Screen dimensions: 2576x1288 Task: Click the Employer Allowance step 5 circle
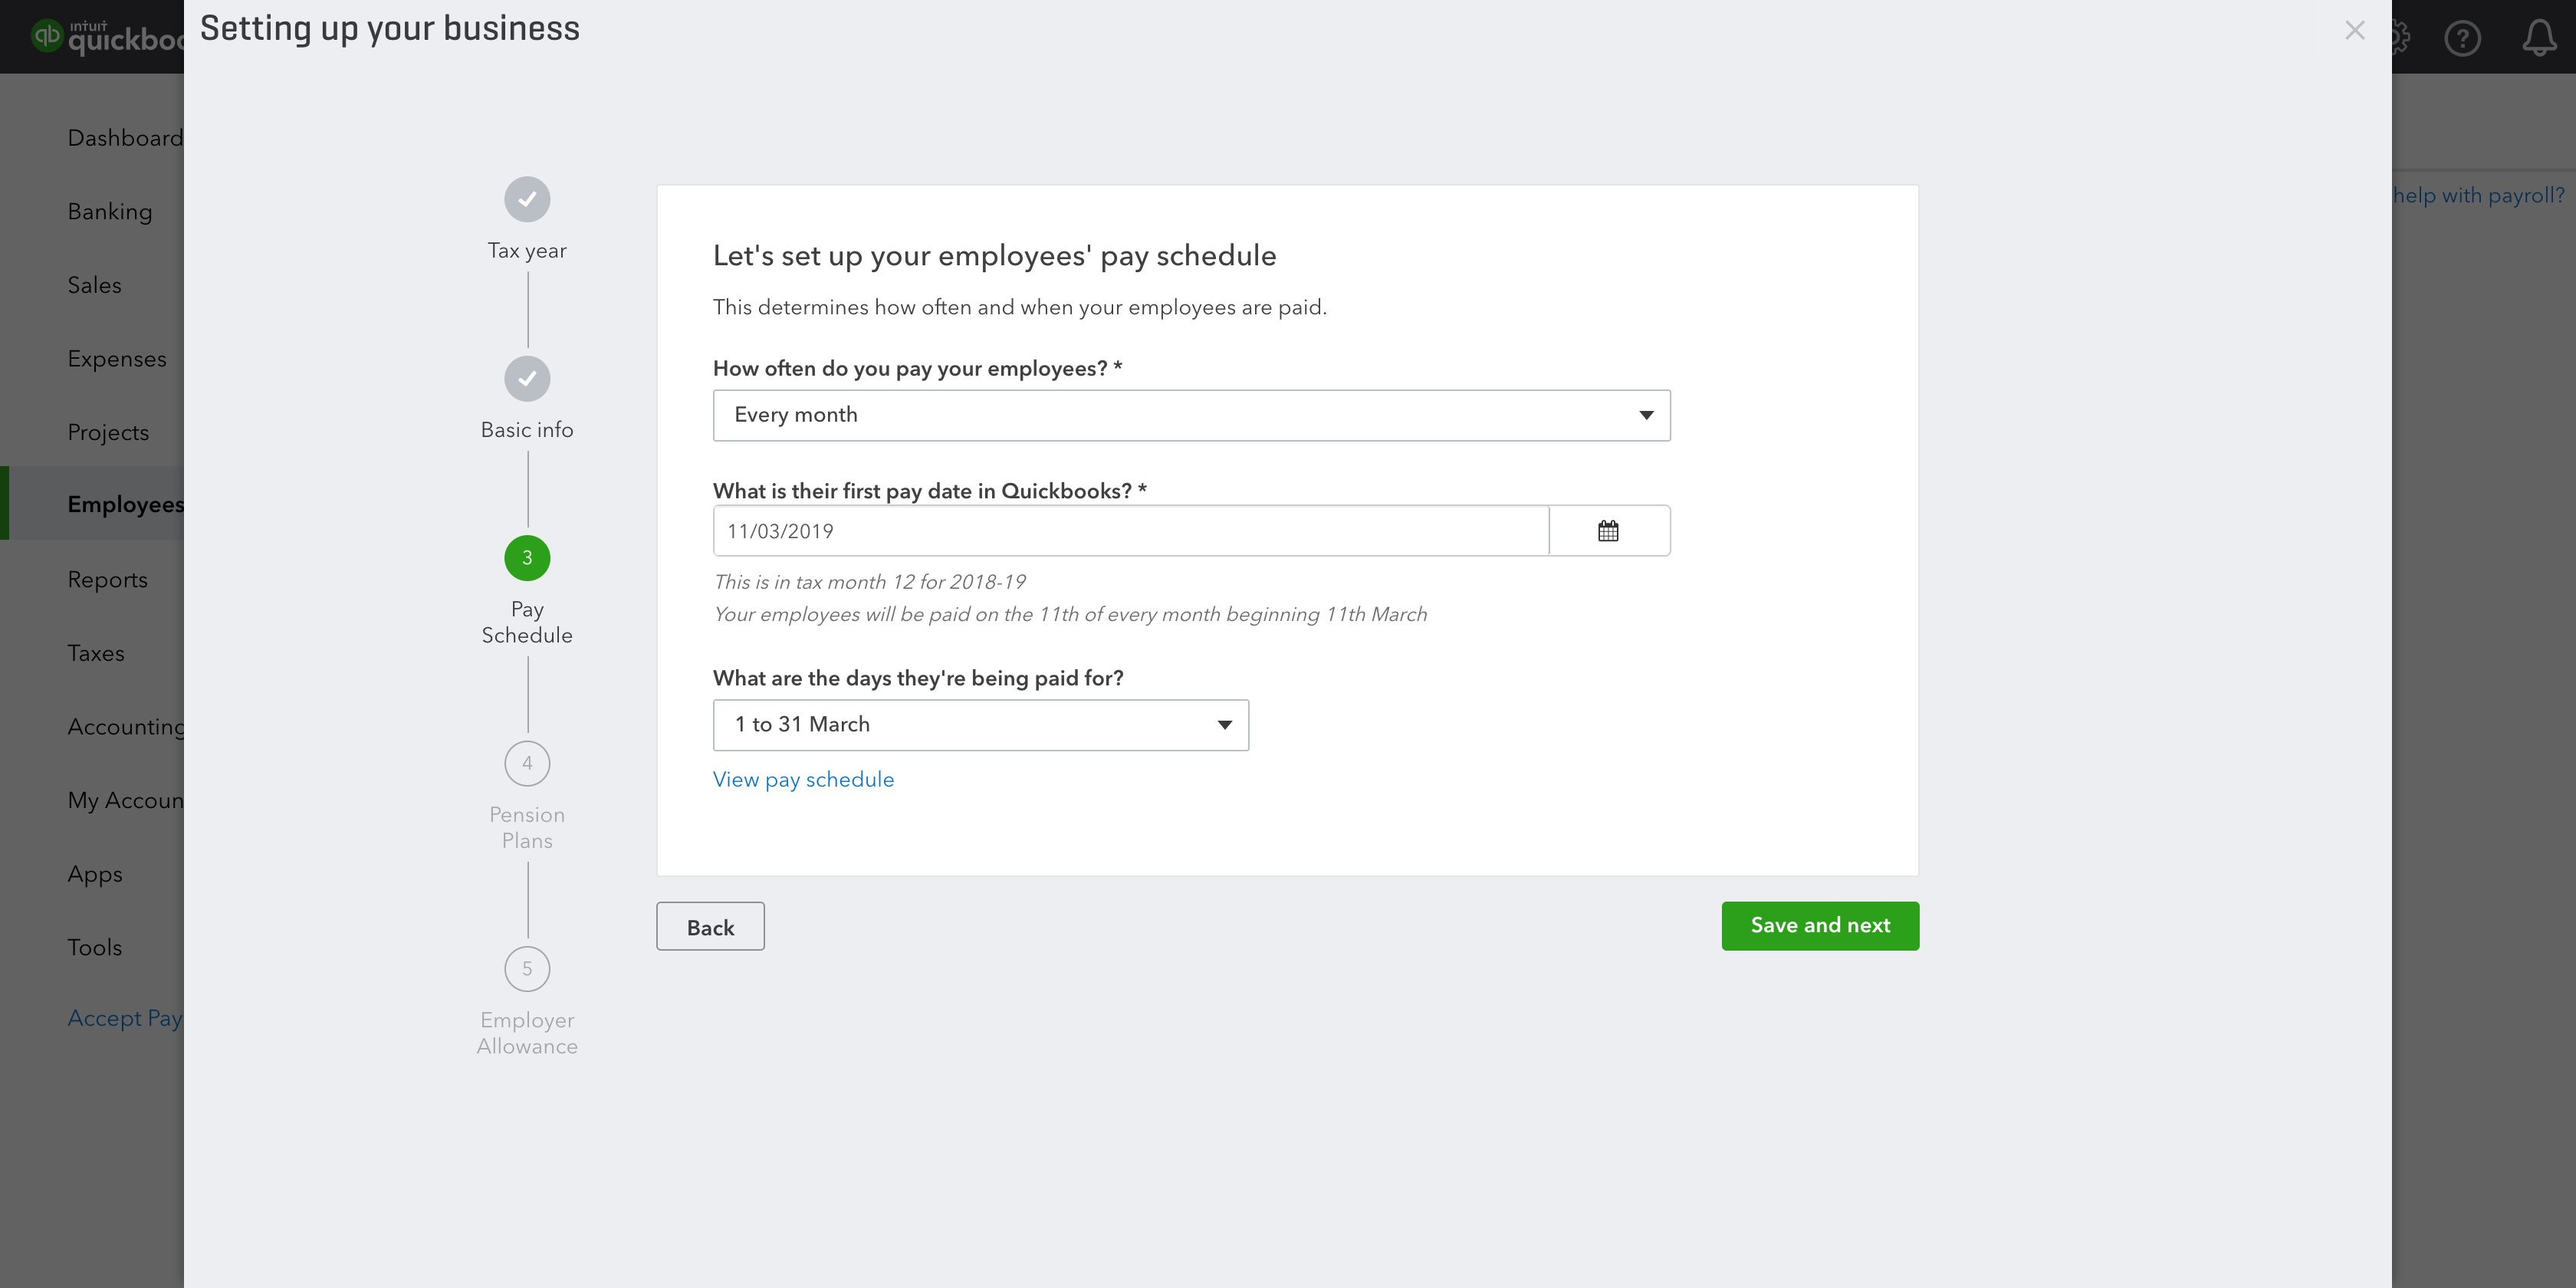[x=527, y=969]
